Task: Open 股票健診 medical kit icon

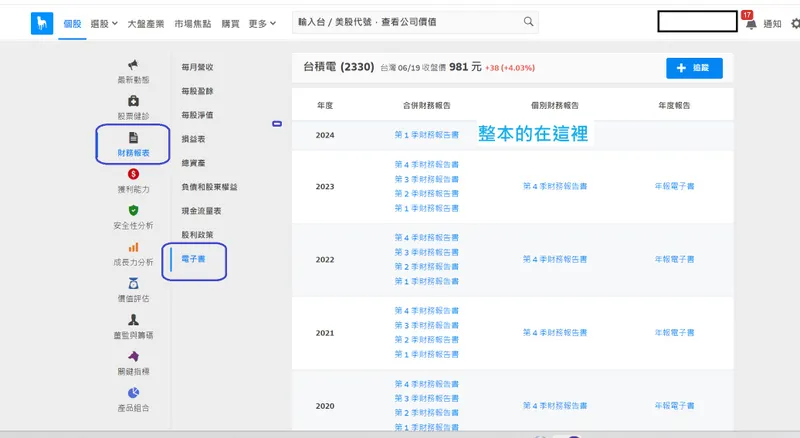Action: (x=133, y=101)
